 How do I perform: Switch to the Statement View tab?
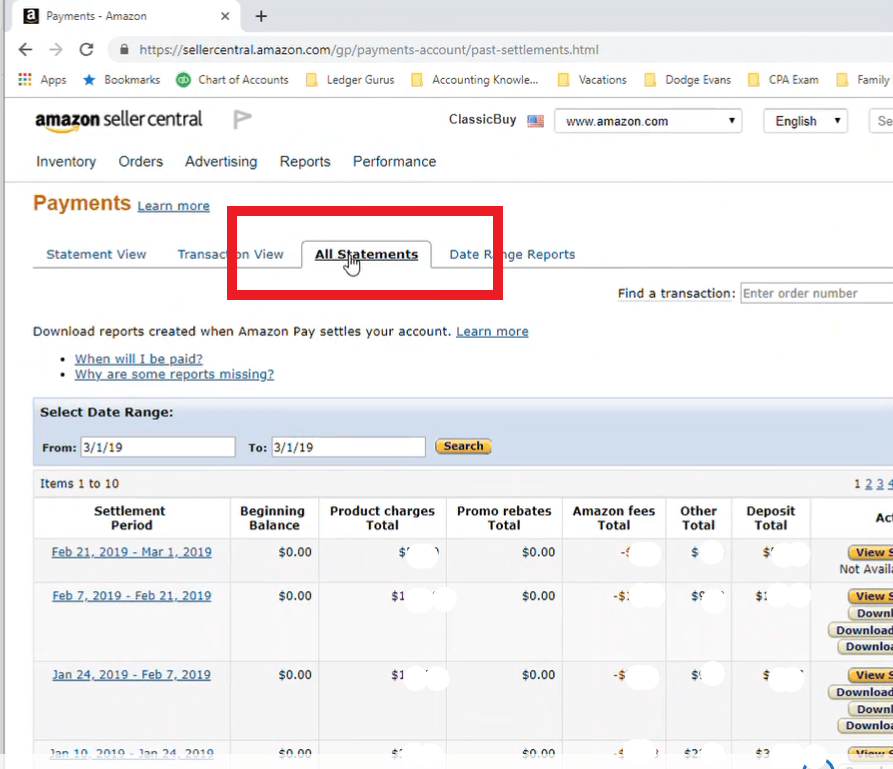point(96,254)
